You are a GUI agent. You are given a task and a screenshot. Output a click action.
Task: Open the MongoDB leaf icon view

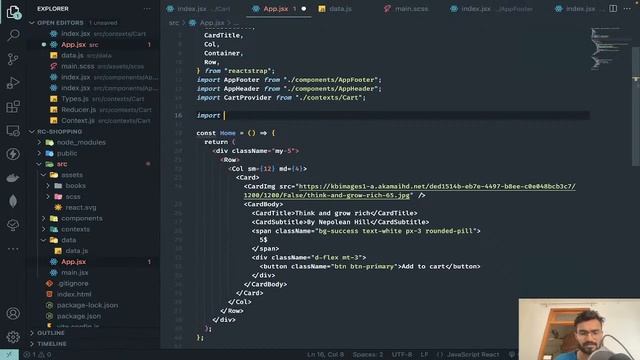[13, 201]
